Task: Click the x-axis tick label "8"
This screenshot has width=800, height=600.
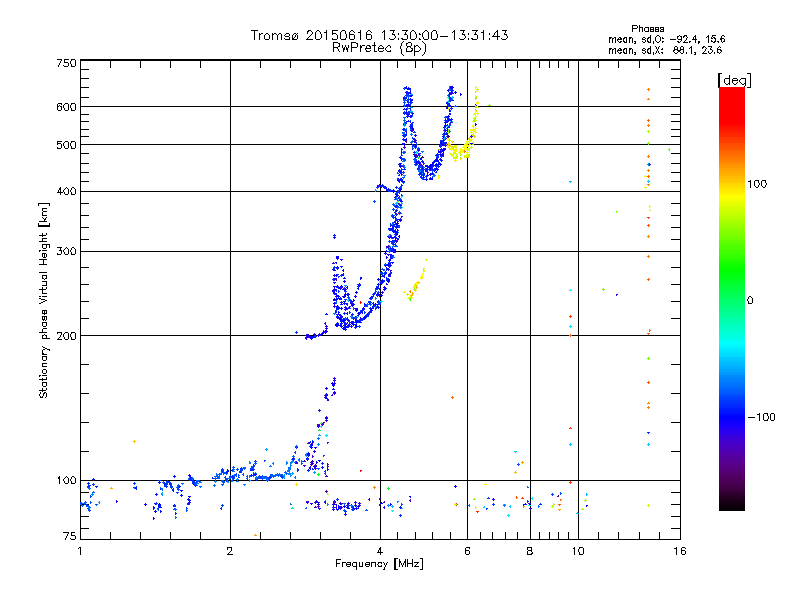Action: 530,551
